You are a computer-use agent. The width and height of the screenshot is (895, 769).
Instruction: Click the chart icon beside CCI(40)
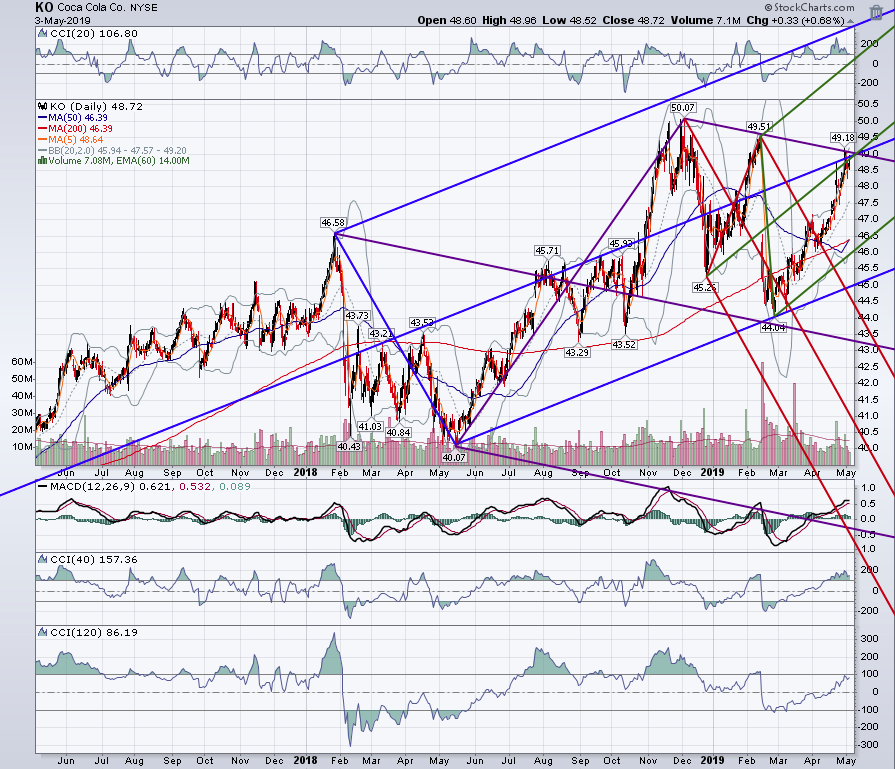coord(42,559)
